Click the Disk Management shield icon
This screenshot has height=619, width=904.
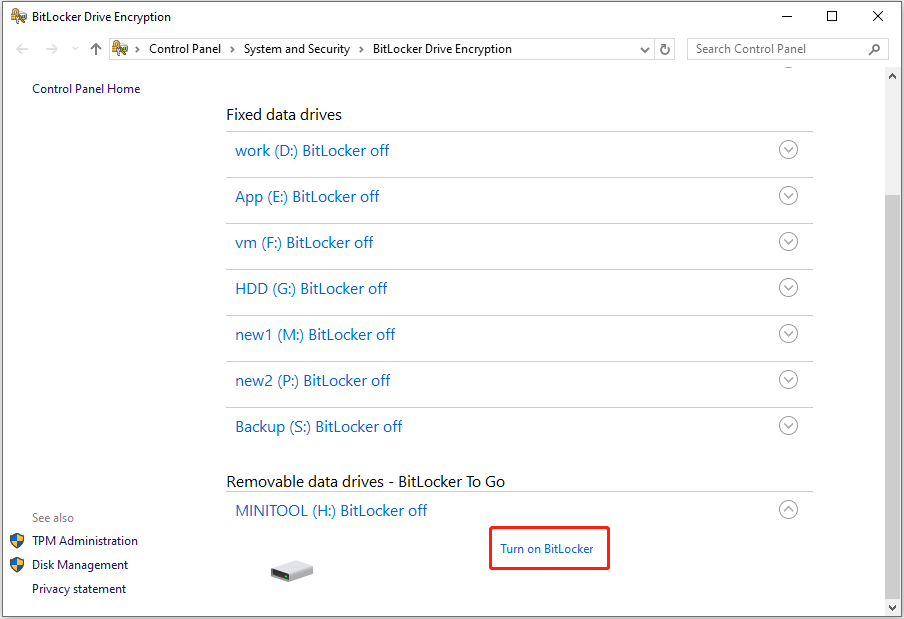coord(17,565)
